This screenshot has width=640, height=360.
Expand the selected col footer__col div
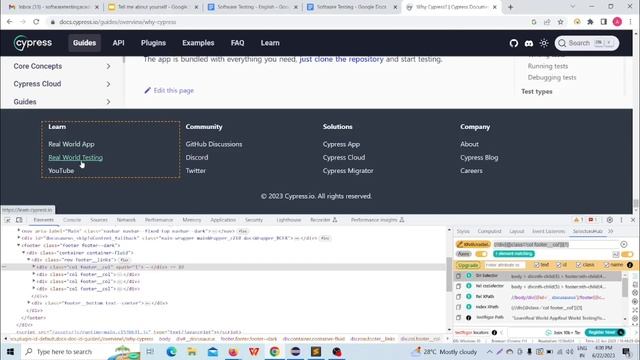tap(34, 267)
